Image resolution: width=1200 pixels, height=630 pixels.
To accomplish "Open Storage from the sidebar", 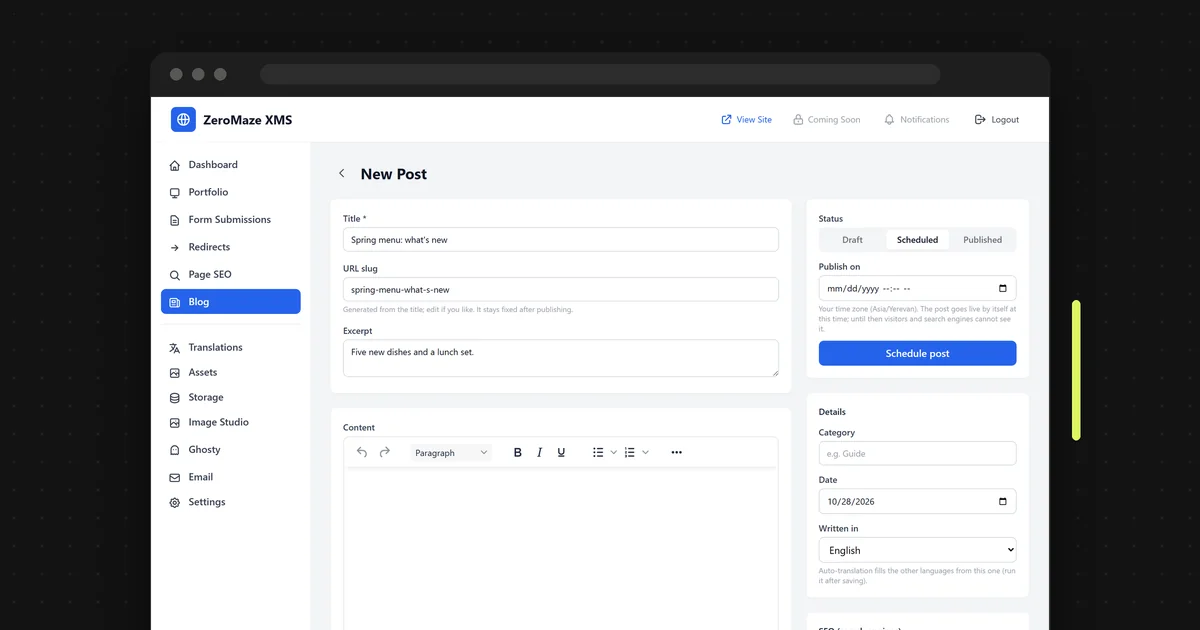I will [x=231, y=397].
